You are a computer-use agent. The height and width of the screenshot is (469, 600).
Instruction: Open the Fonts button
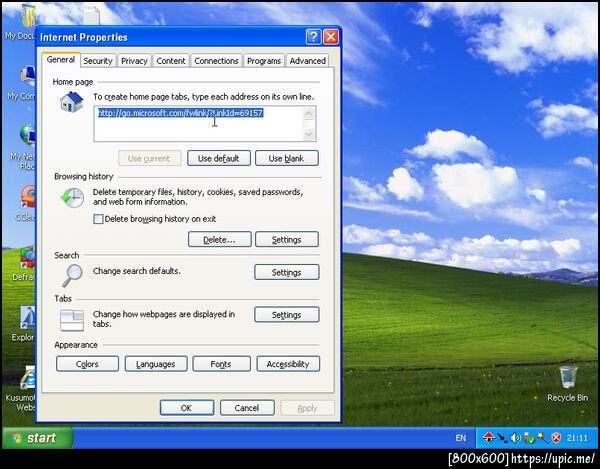221,364
